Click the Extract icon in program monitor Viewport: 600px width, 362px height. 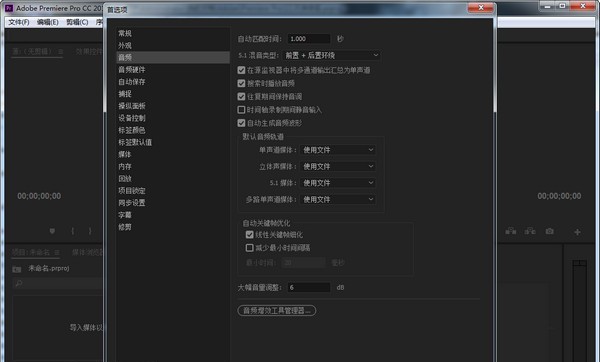point(530,231)
